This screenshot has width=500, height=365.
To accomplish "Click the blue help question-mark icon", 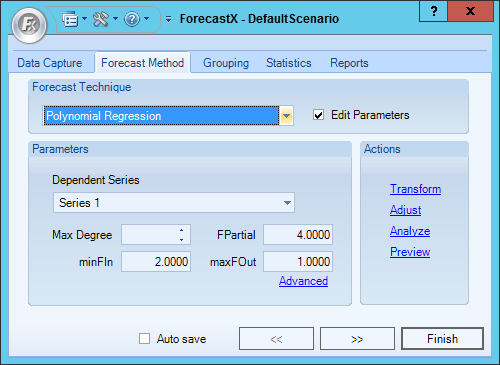I will [132, 19].
